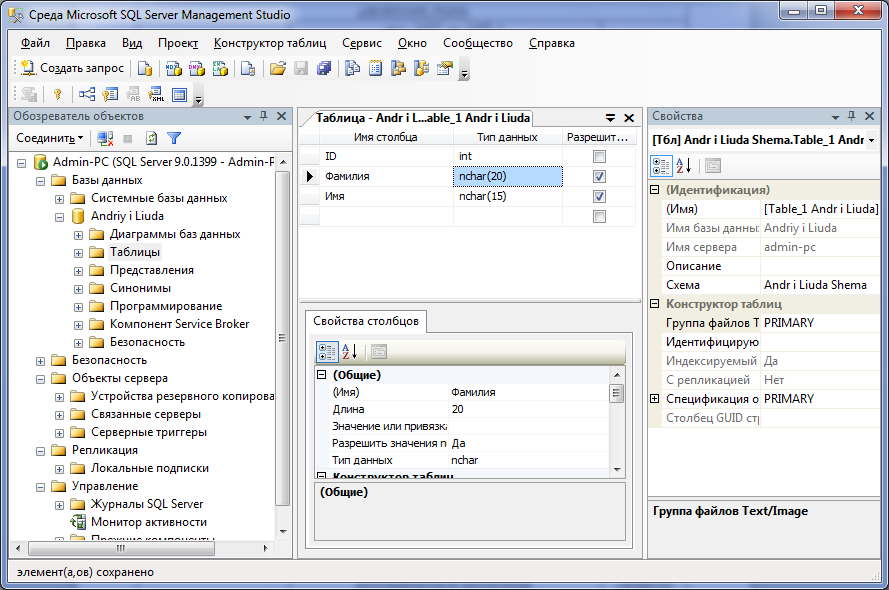Click the column properties vertical scrollbar thumb
This screenshot has width=889, height=590.
pyautogui.click(x=617, y=392)
